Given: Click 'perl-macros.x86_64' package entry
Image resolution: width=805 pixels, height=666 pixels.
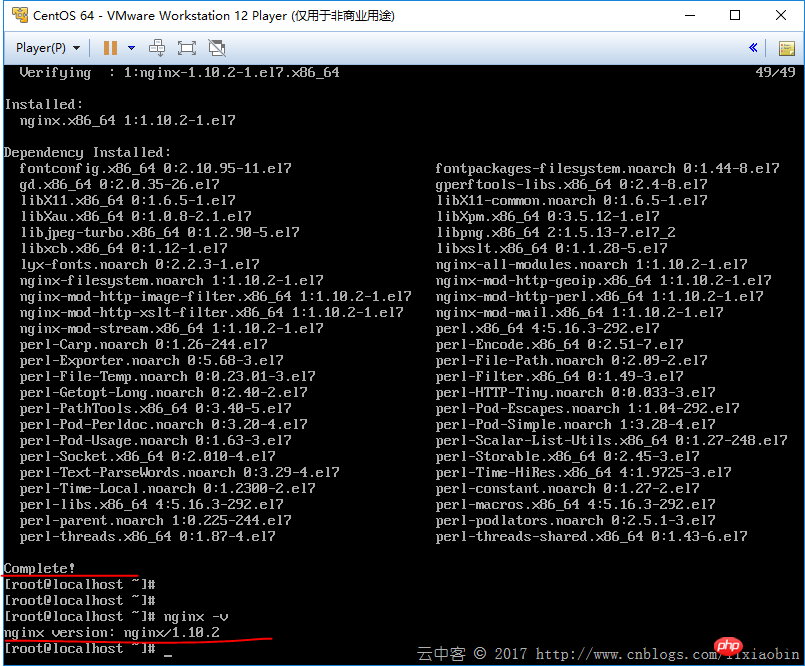Looking at the screenshot, I should (x=576, y=504).
